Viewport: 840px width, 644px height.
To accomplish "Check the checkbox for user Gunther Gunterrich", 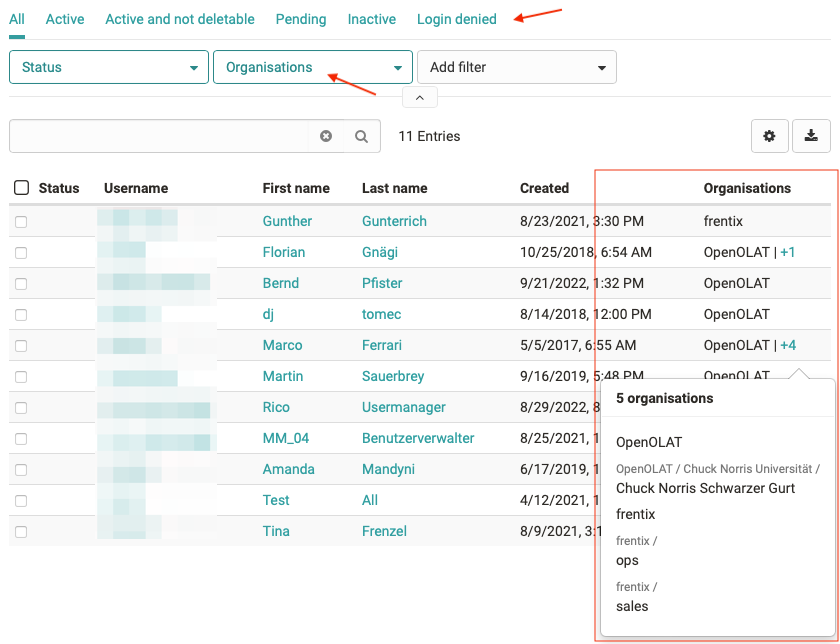I will tap(21, 222).
